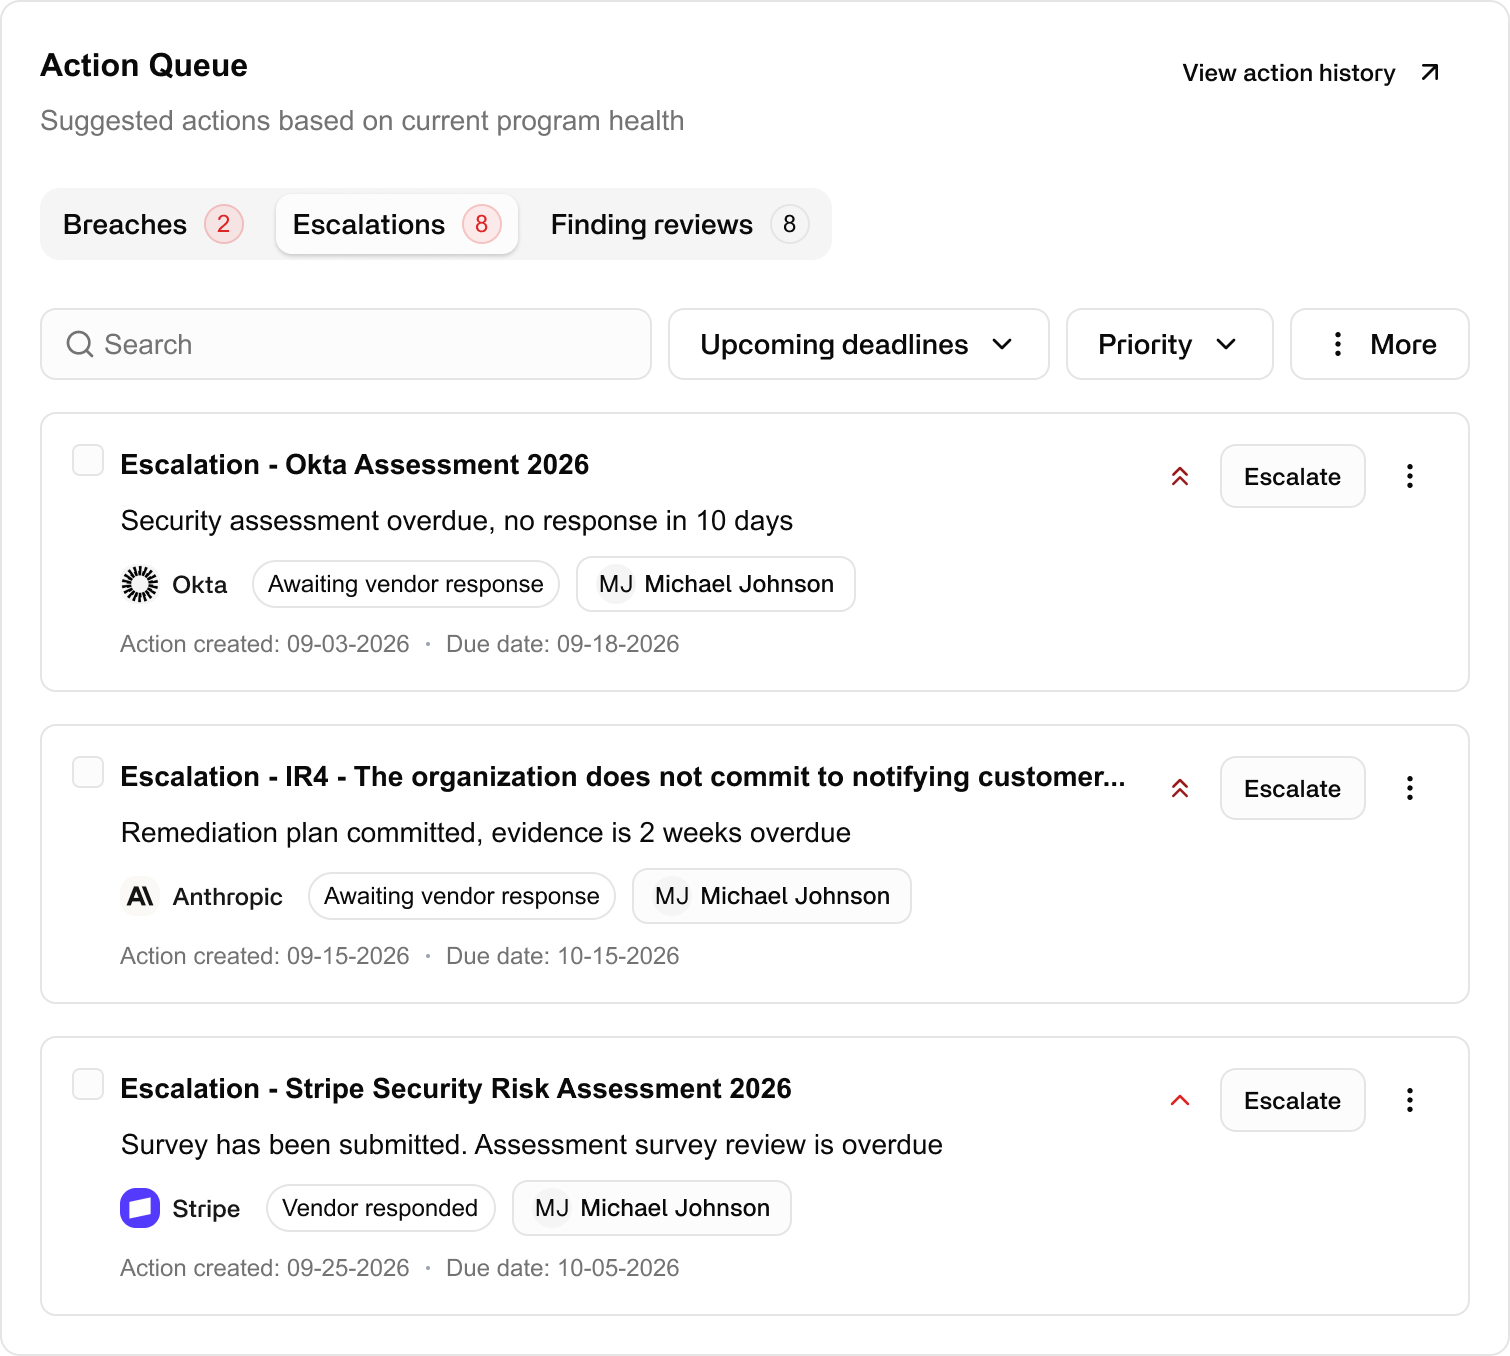Screen dimensions: 1510x1356
Task: Click the Stripe vendor logo
Action: click(x=140, y=1208)
